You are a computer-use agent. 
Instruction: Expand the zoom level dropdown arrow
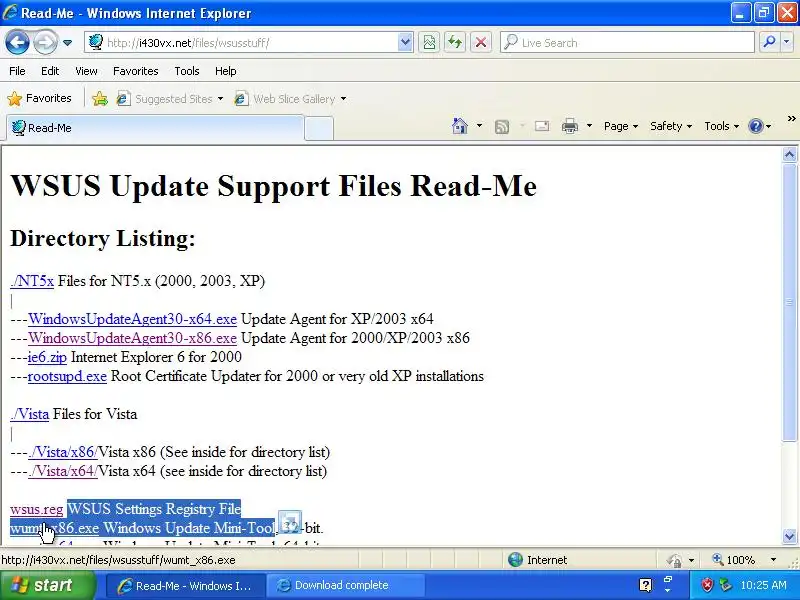pyautogui.click(x=773, y=560)
